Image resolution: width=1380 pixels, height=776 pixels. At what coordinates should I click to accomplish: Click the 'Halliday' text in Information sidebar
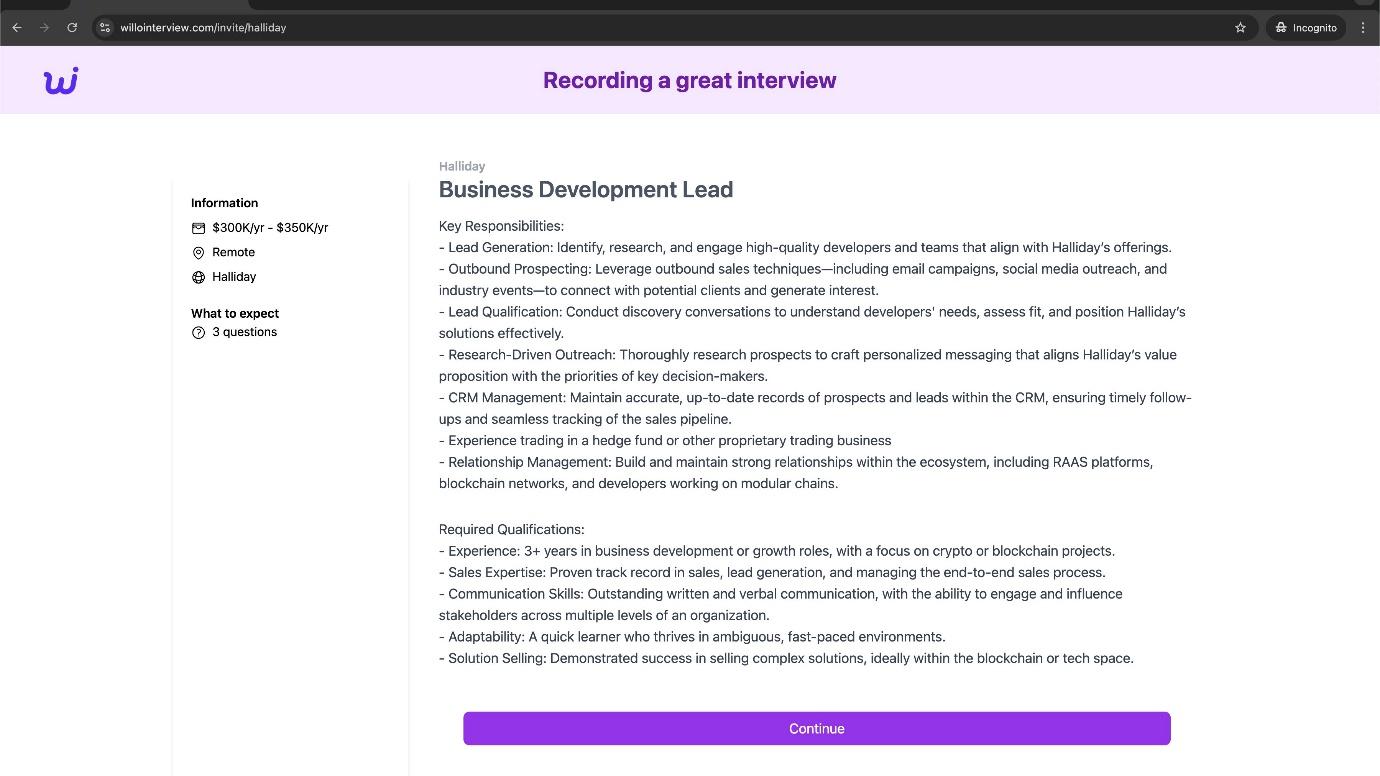pos(234,277)
